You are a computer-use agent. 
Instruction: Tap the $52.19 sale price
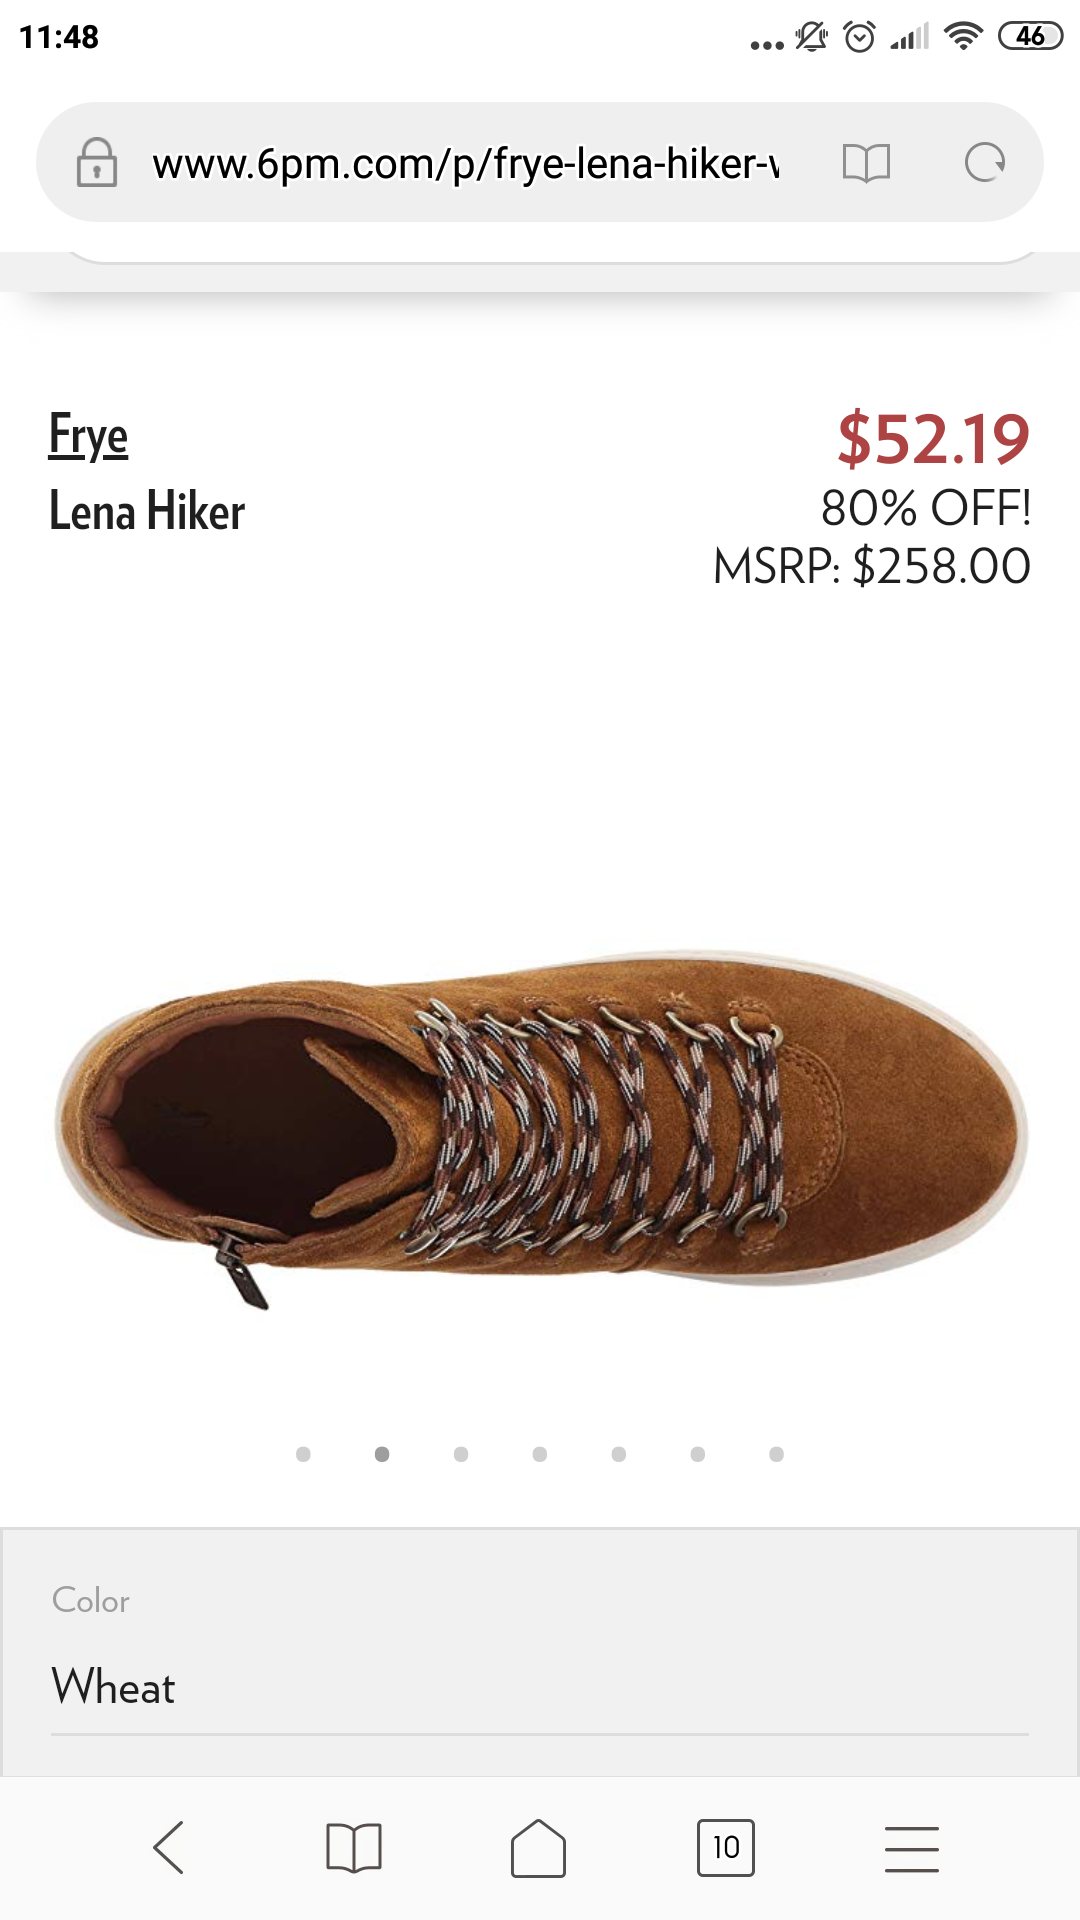(933, 438)
